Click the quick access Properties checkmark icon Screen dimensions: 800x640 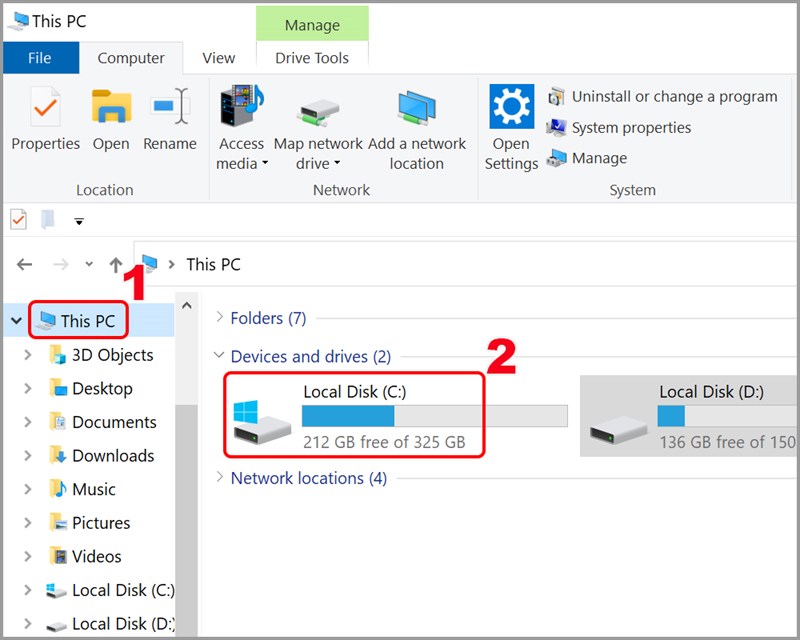pos(19,220)
